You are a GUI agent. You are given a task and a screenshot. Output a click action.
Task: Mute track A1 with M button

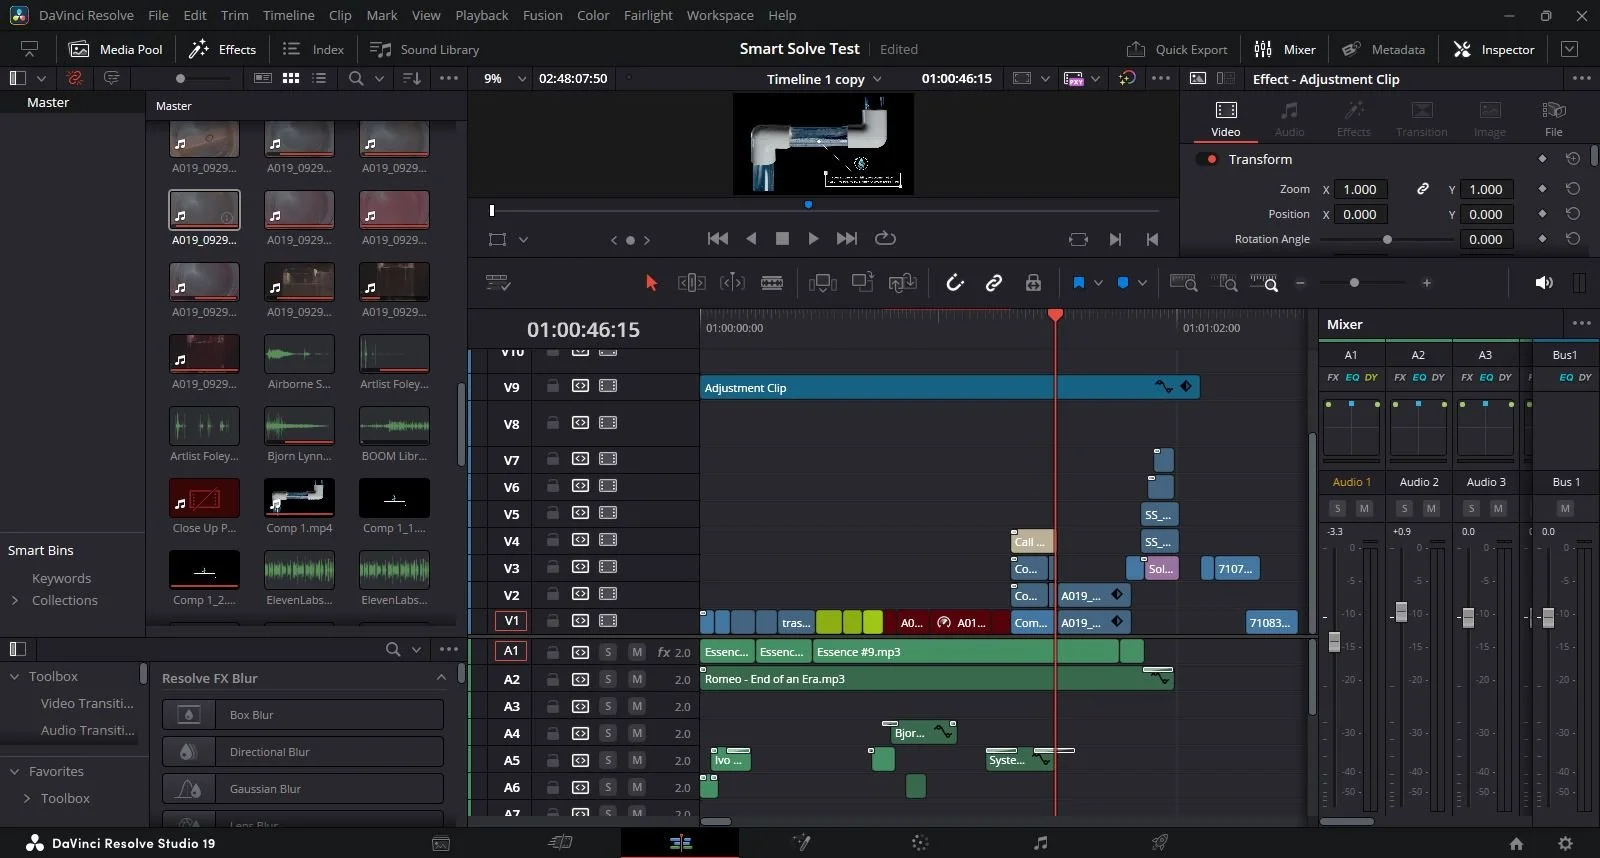pyautogui.click(x=636, y=652)
